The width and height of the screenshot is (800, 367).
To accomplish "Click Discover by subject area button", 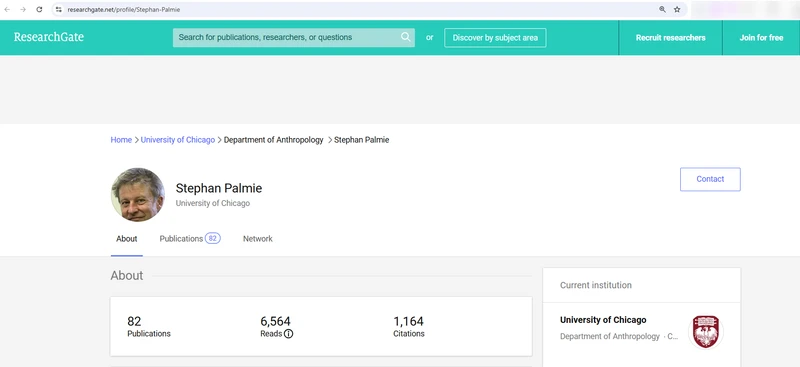I will coord(495,38).
